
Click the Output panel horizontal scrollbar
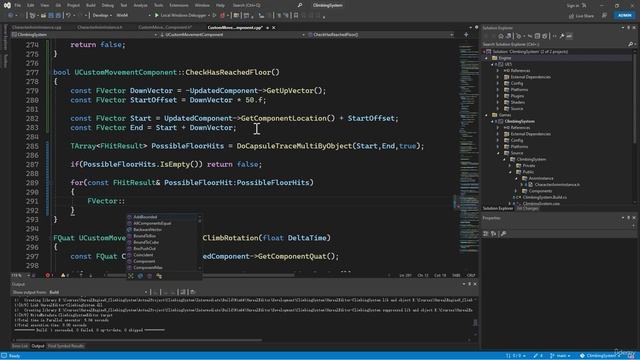point(139,340)
